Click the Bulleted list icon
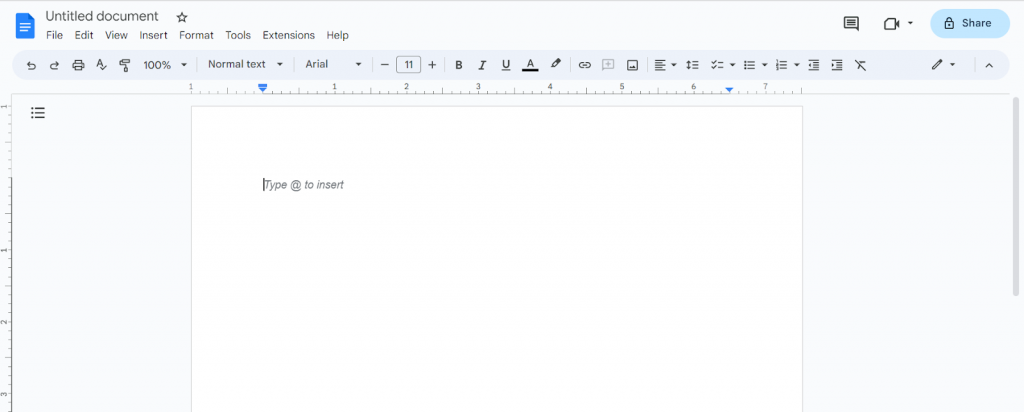The image size is (1024, 412). point(750,65)
